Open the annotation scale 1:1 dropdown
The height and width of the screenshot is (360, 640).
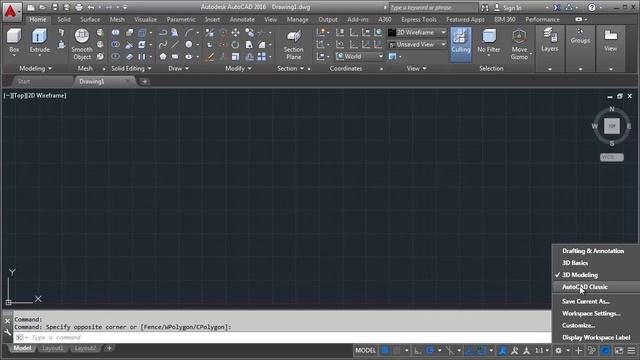542,351
